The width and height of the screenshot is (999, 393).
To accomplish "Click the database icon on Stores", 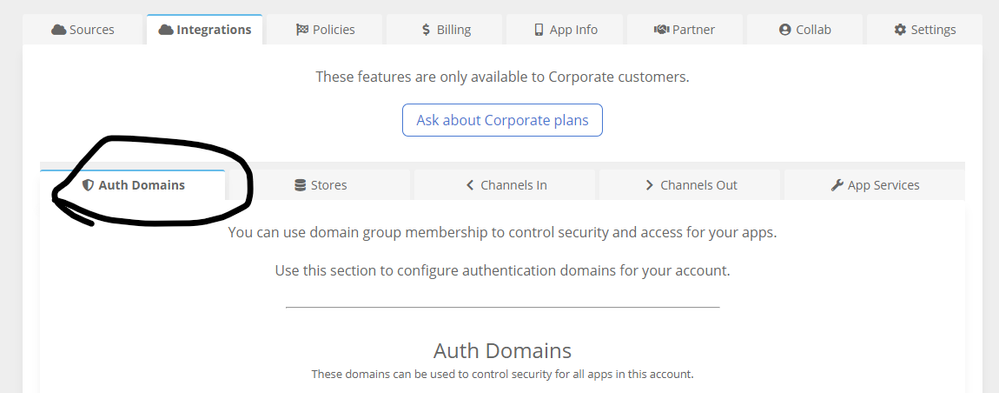I will 300,185.
